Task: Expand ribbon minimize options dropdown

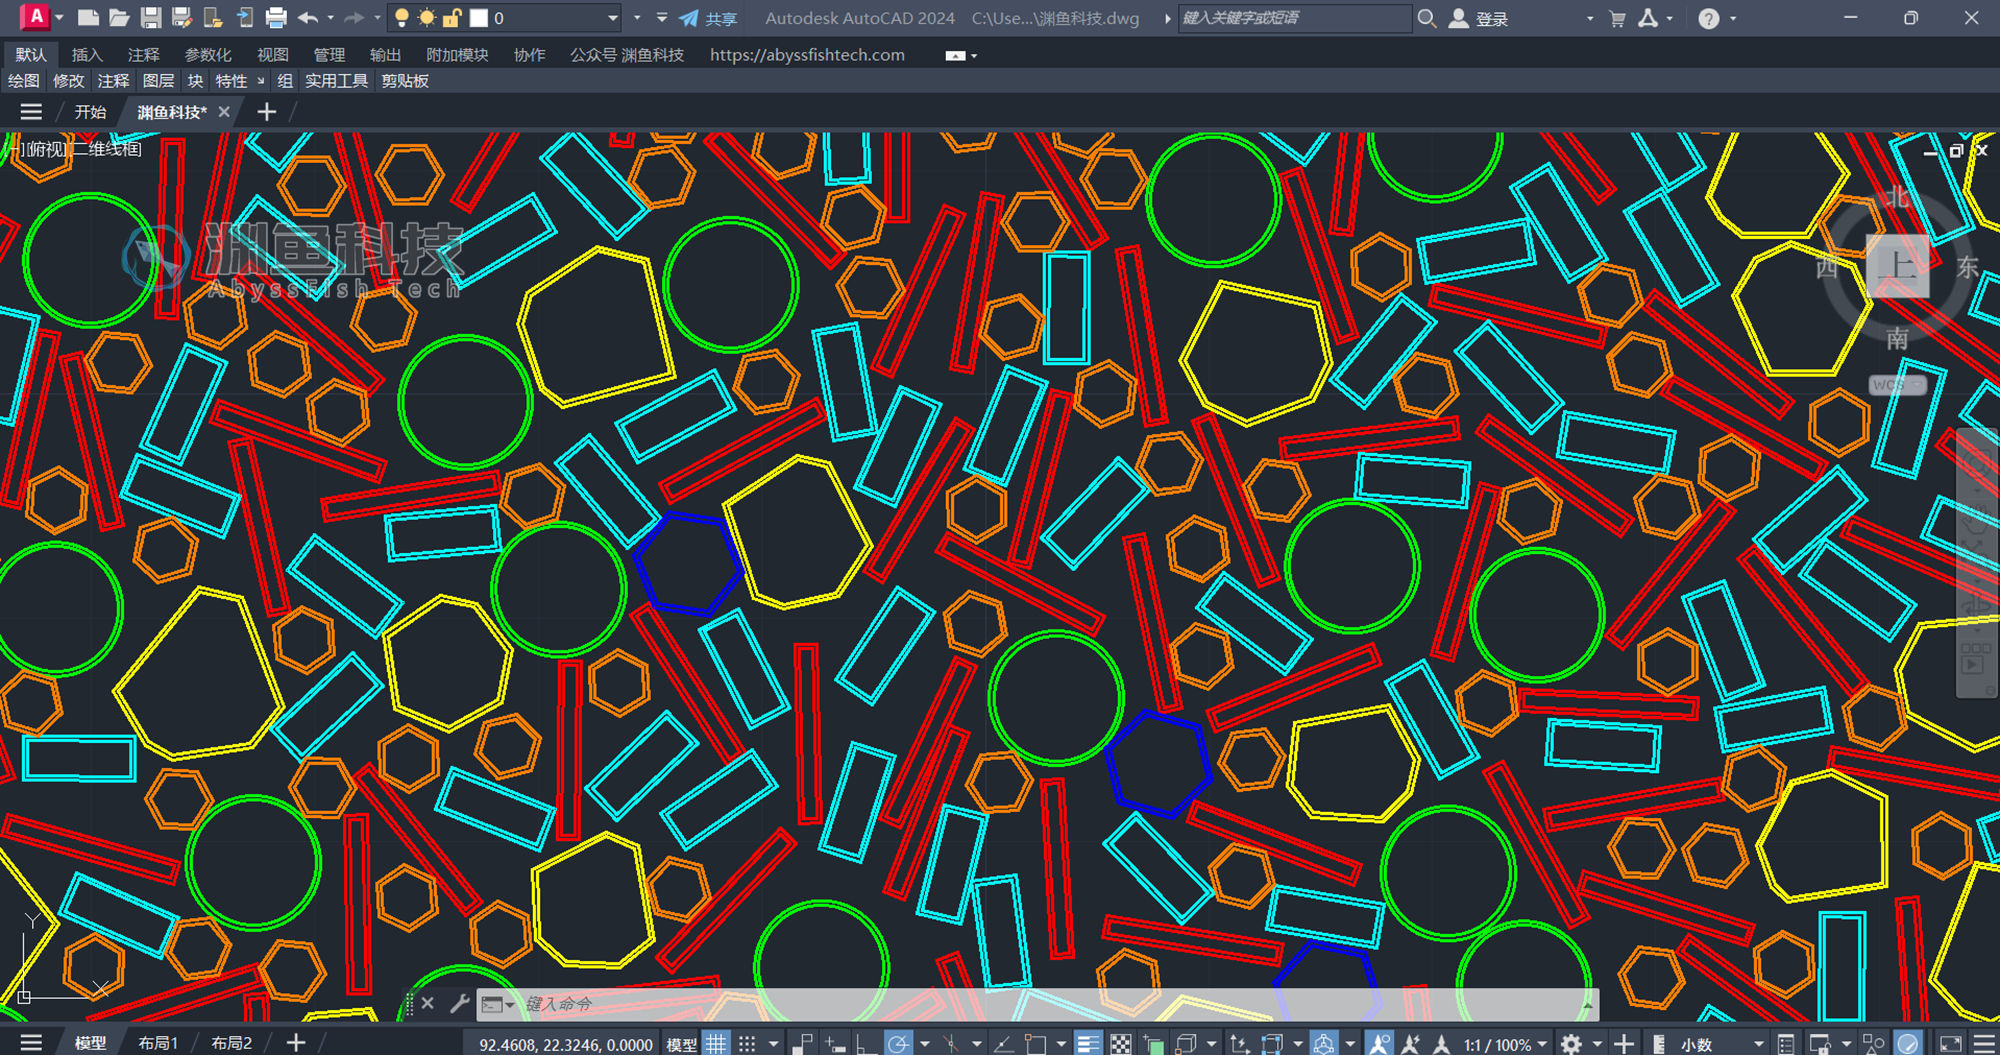Action: [x=974, y=56]
